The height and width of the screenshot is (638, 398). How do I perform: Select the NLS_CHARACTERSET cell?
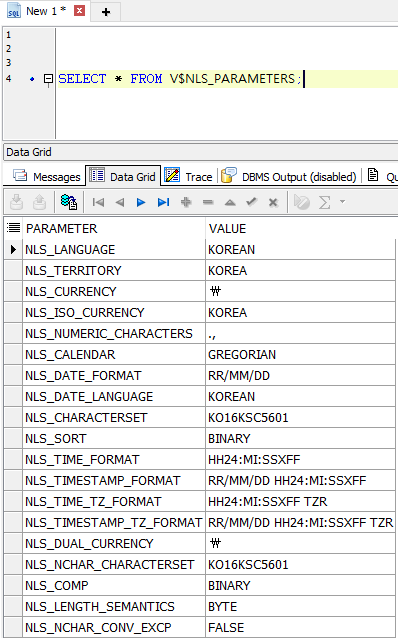click(114, 417)
